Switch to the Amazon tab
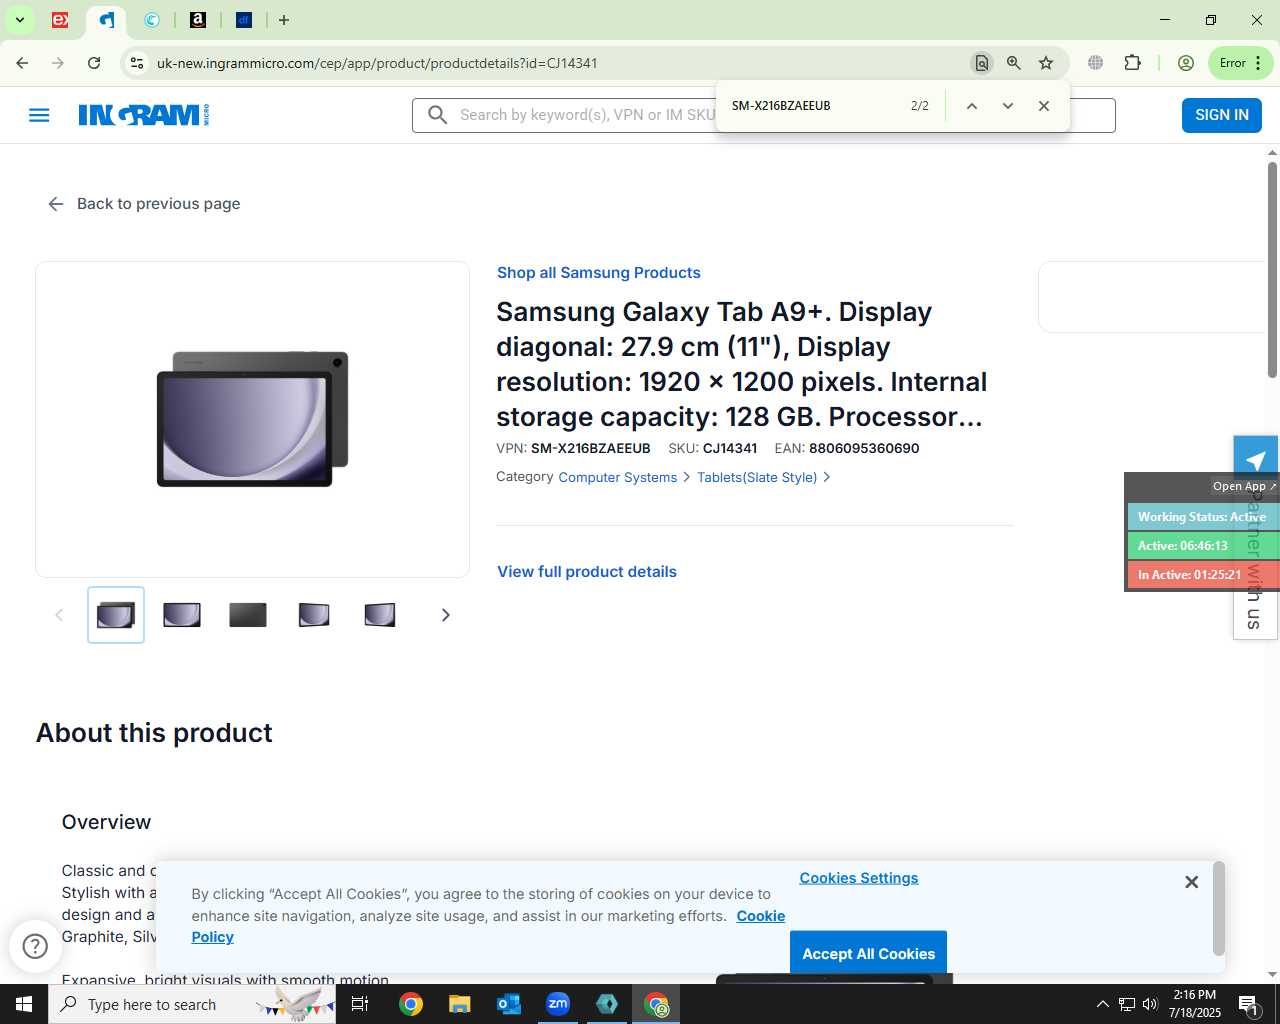1280x1024 pixels. (198, 20)
